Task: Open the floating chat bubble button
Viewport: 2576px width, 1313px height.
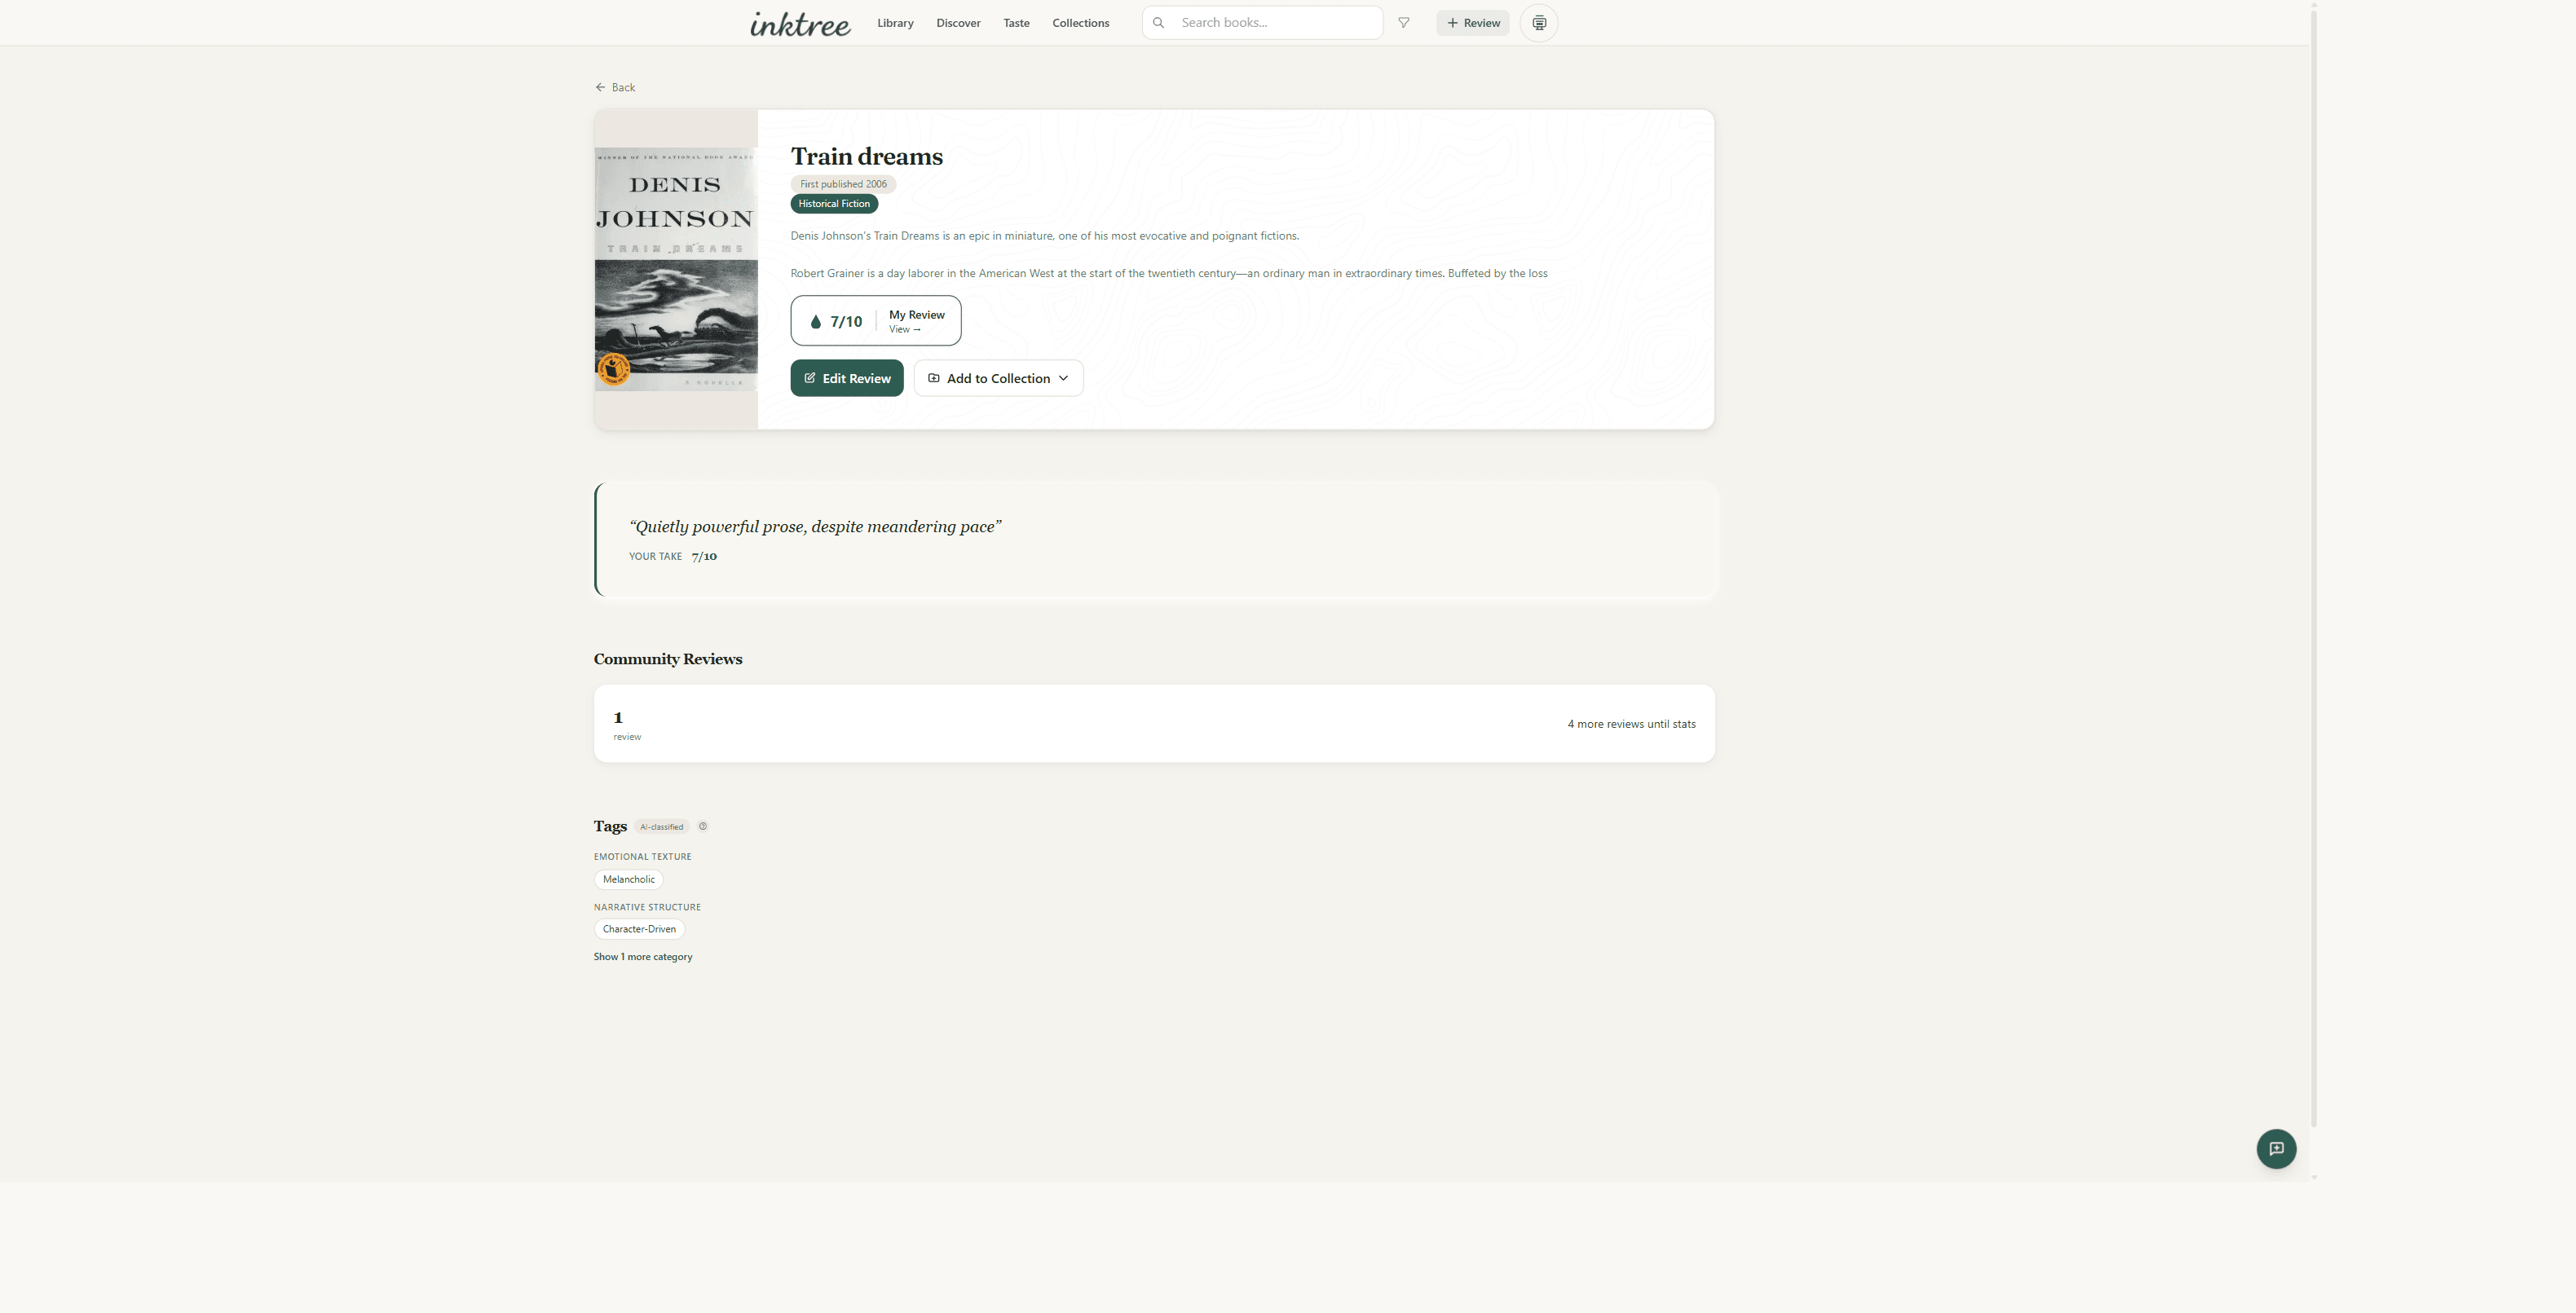Action: pyautogui.click(x=2277, y=1149)
